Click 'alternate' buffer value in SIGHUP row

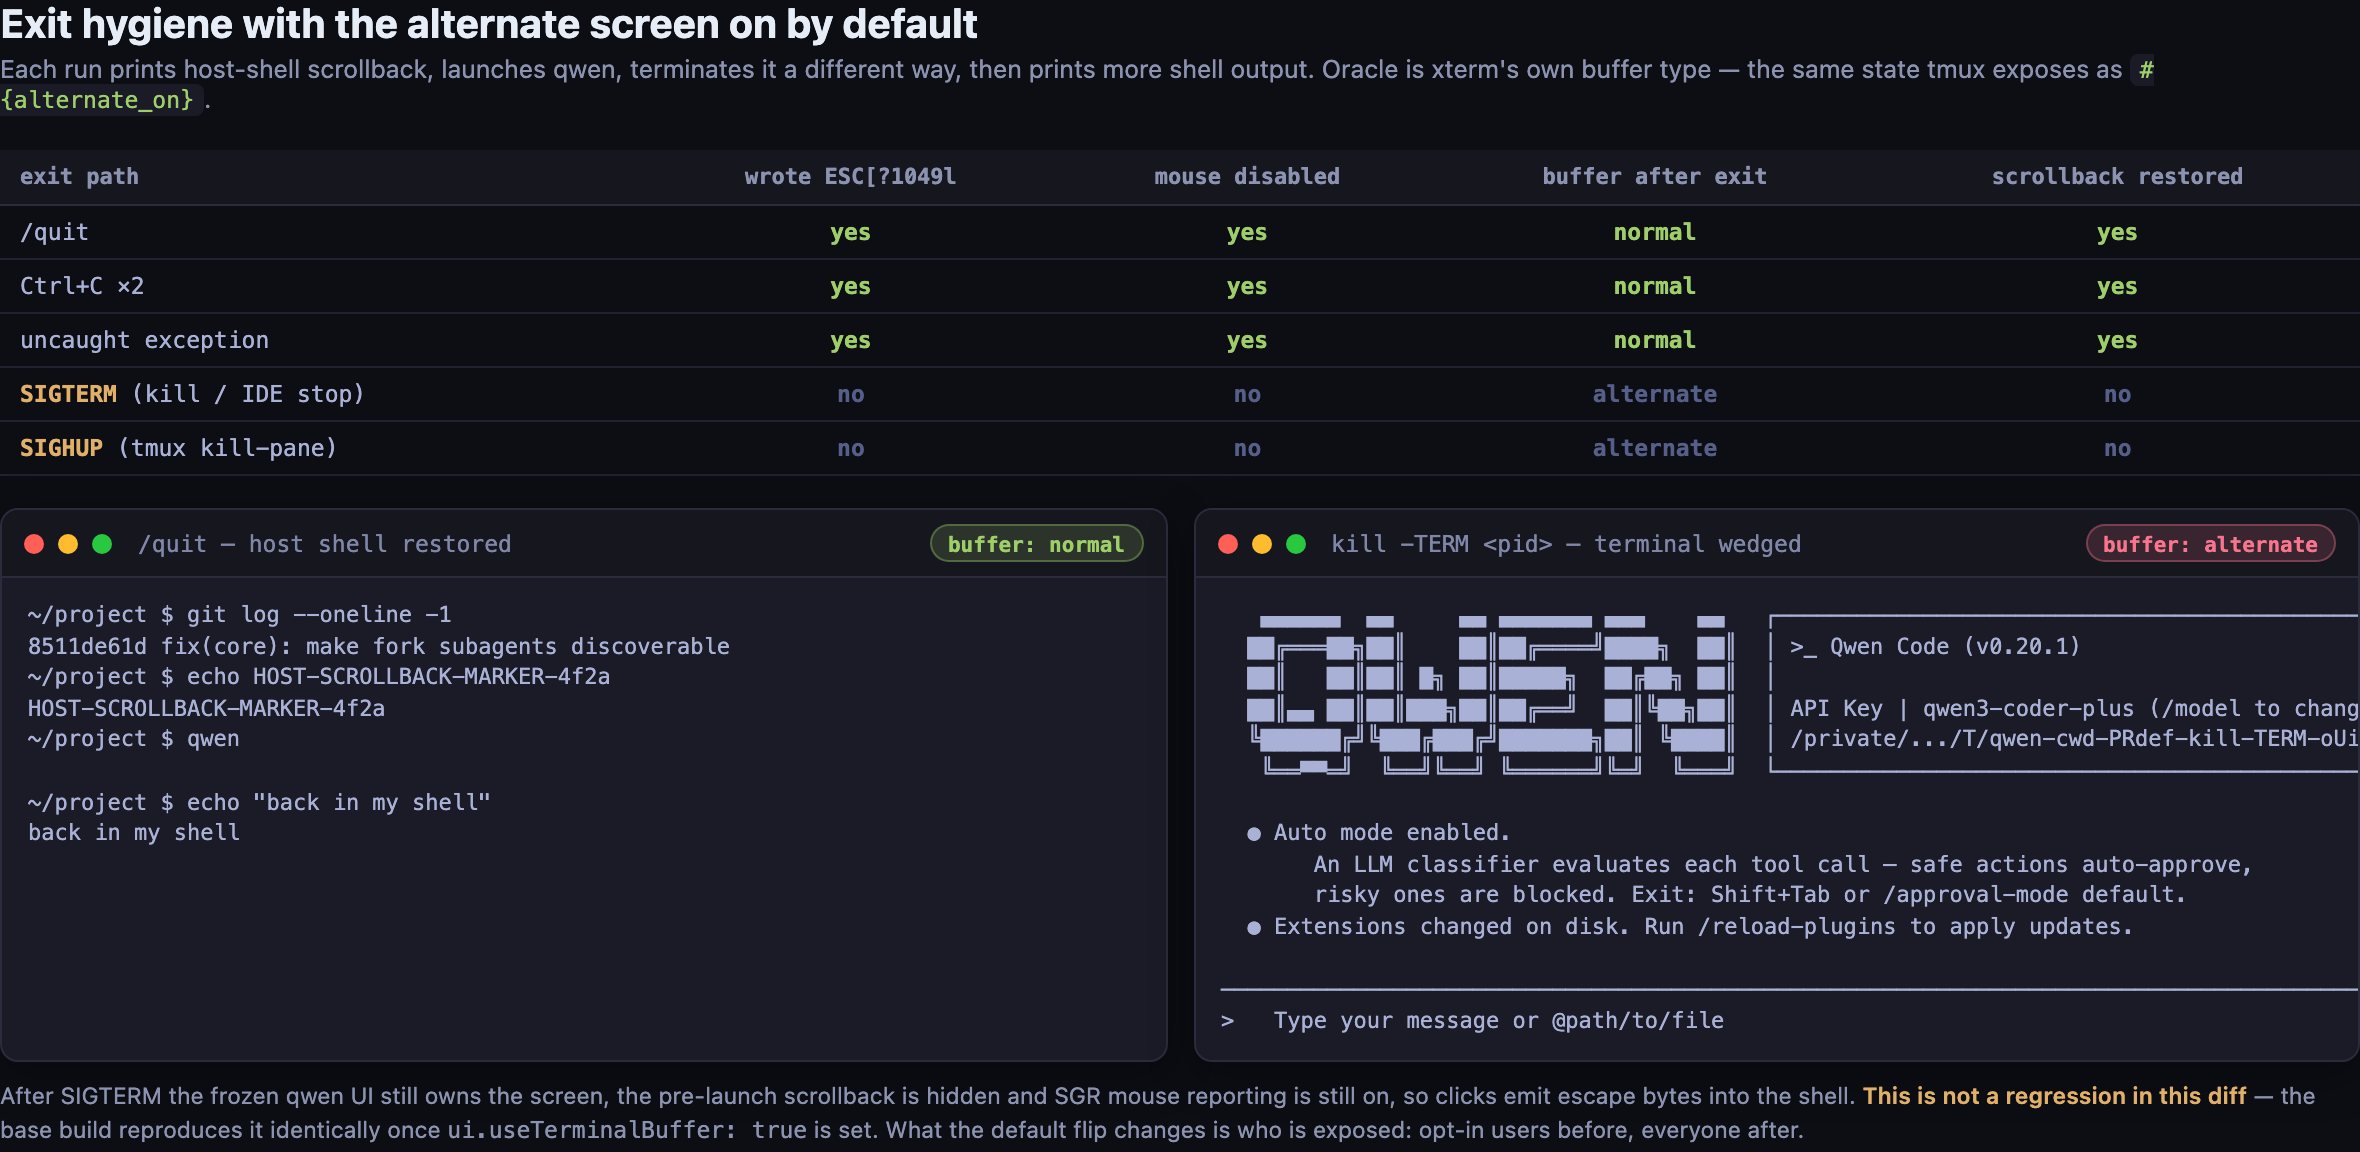1654,448
